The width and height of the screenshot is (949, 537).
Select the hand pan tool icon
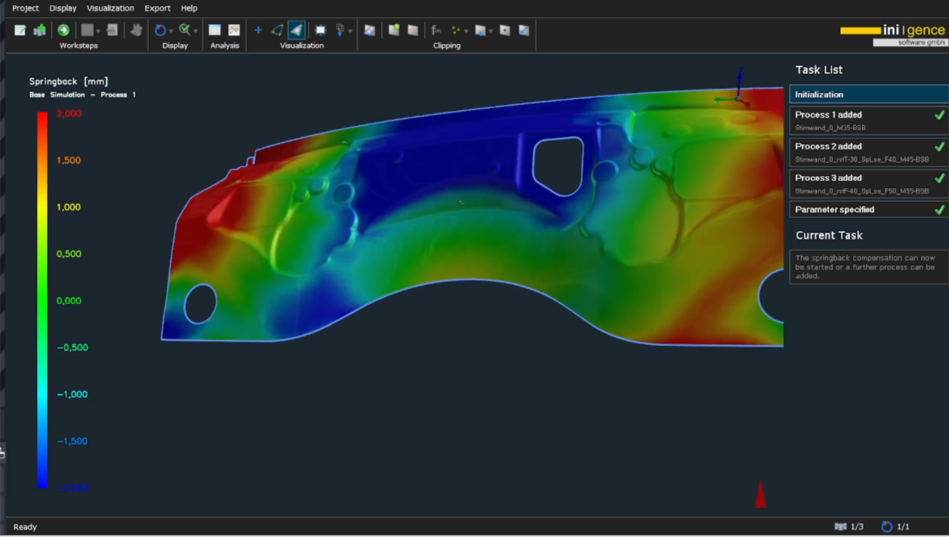click(136, 30)
